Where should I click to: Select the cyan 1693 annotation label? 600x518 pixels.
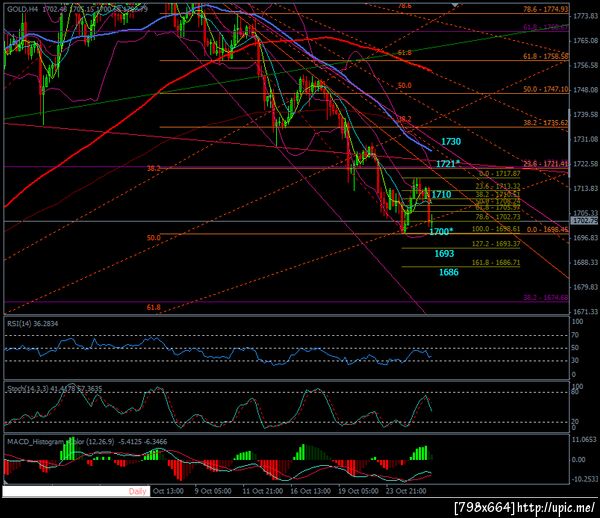click(444, 253)
